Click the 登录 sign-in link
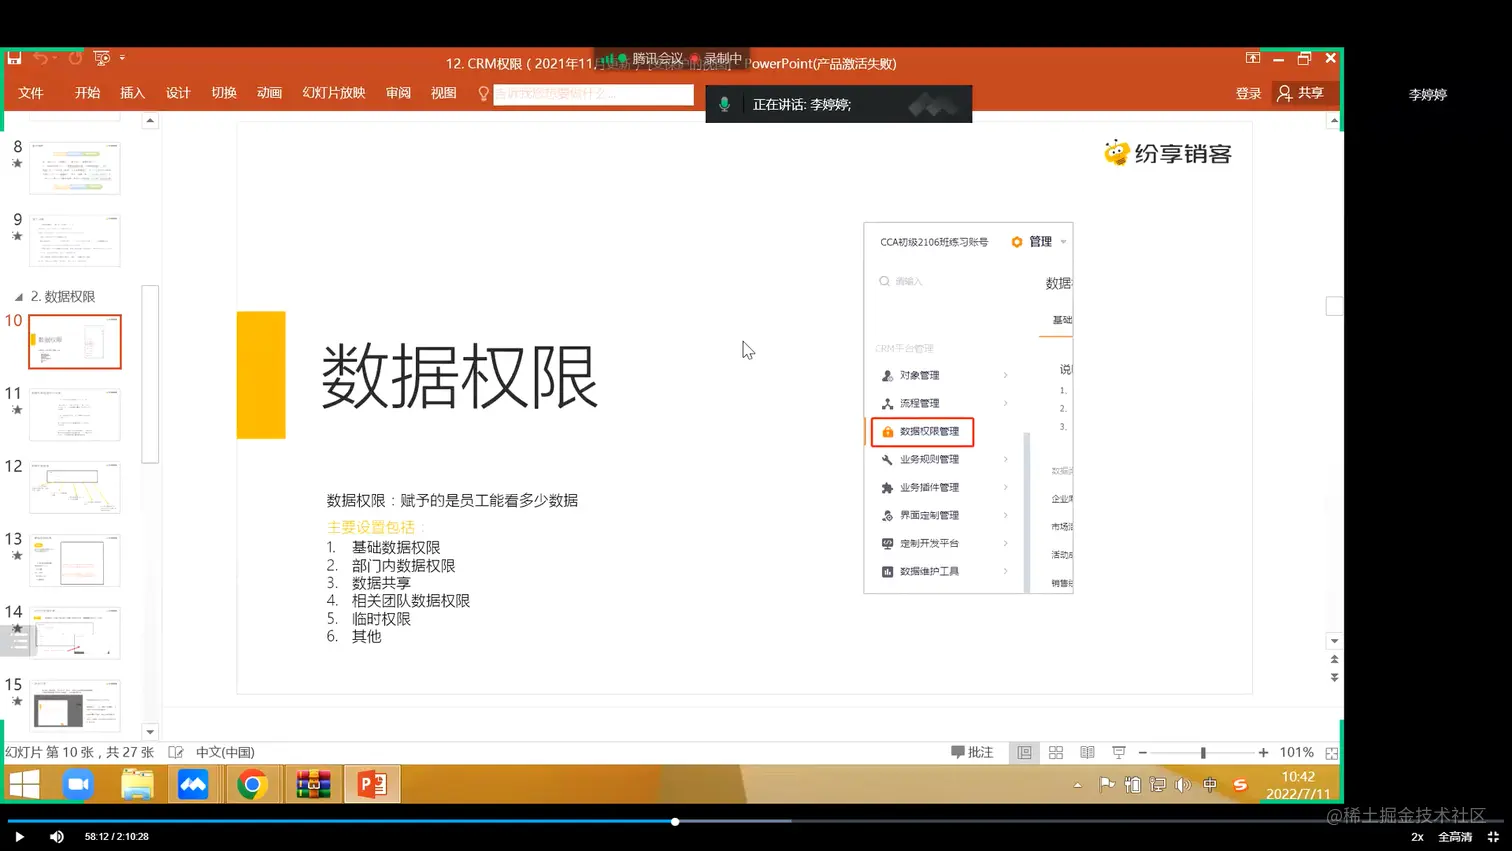The height and width of the screenshot is (851, 1512). tap(1248, 94)
